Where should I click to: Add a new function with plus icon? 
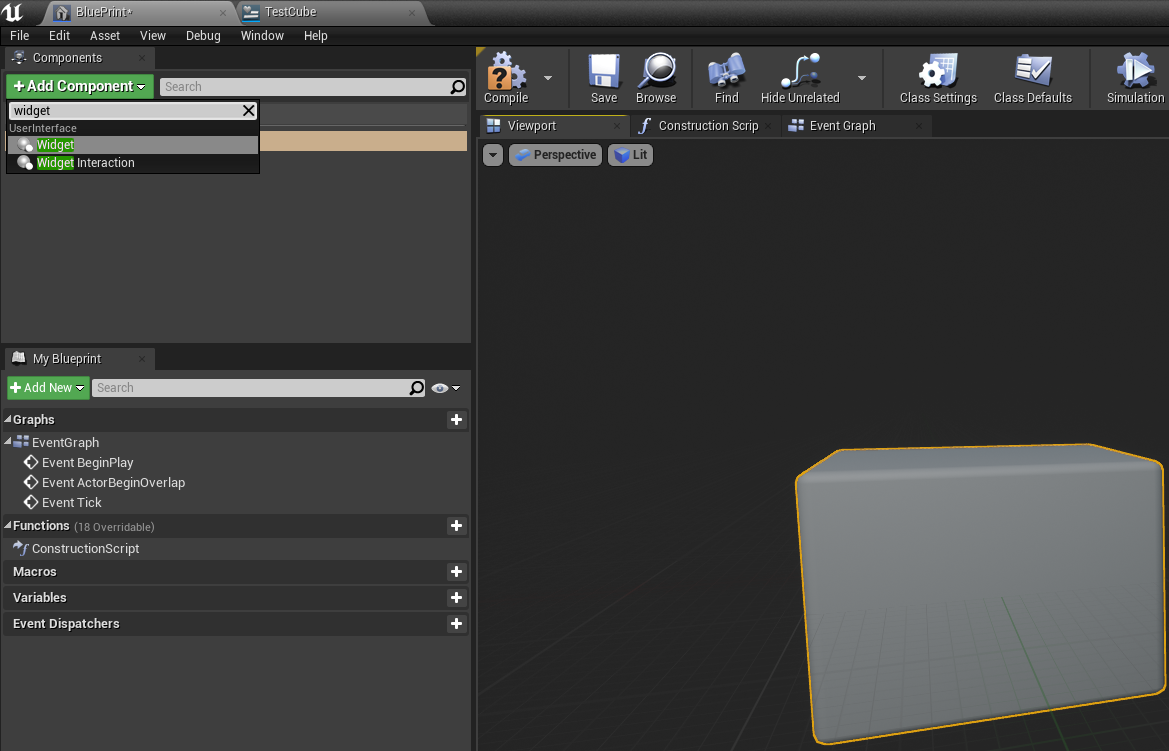point(456,526)
